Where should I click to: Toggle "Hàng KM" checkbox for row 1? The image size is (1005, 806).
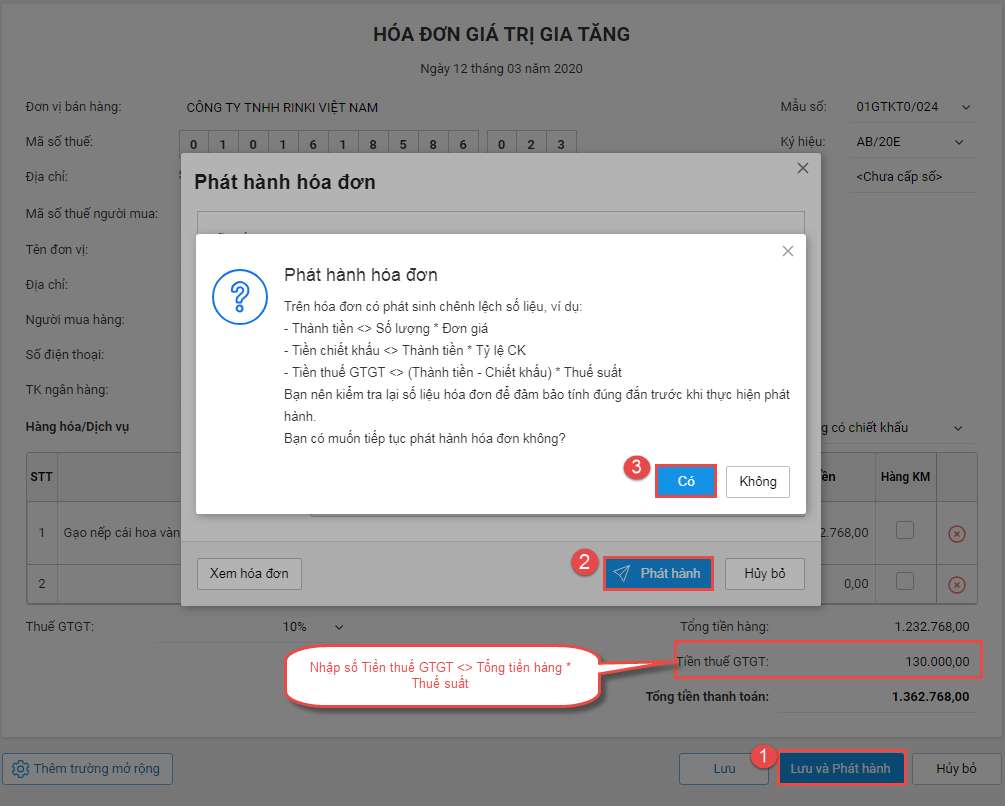coord(904,531)
